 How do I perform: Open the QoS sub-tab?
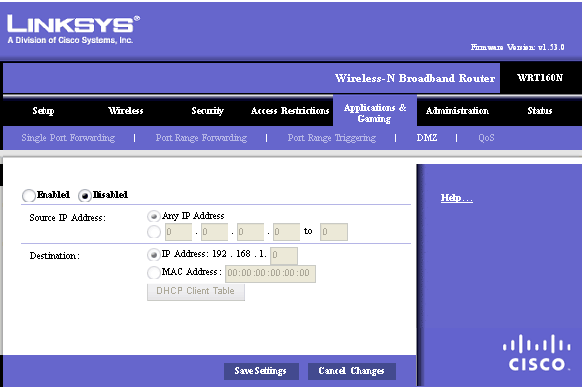pos(486,138)
